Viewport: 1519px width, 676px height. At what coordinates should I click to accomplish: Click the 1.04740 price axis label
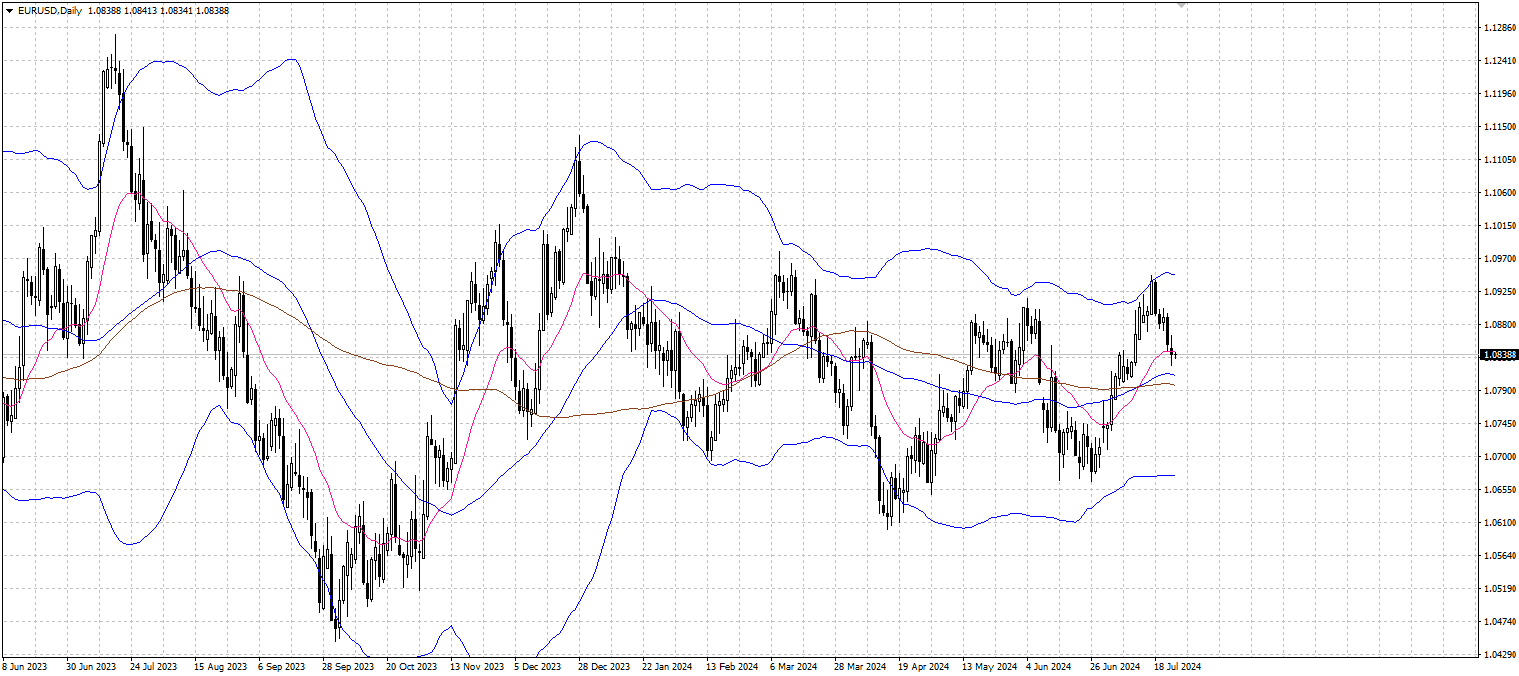tap(1500, 622)
